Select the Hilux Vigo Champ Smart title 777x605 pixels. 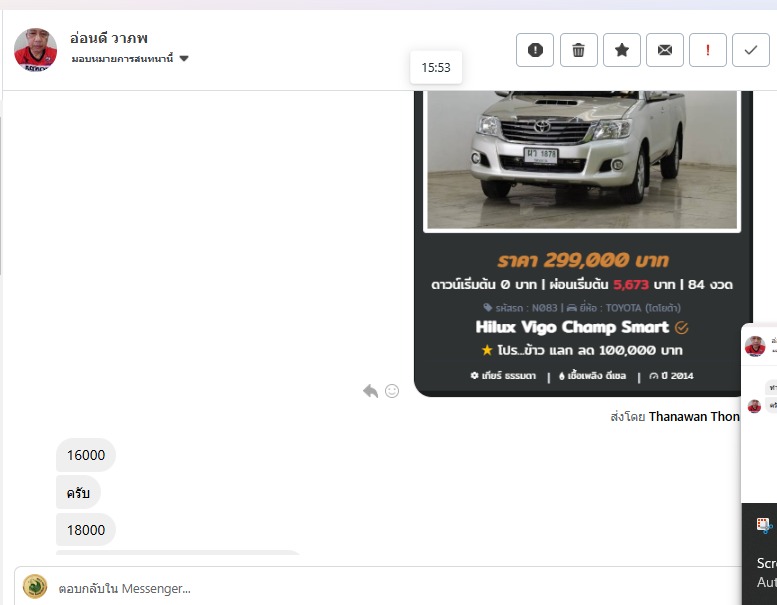[x=572, y=327]
